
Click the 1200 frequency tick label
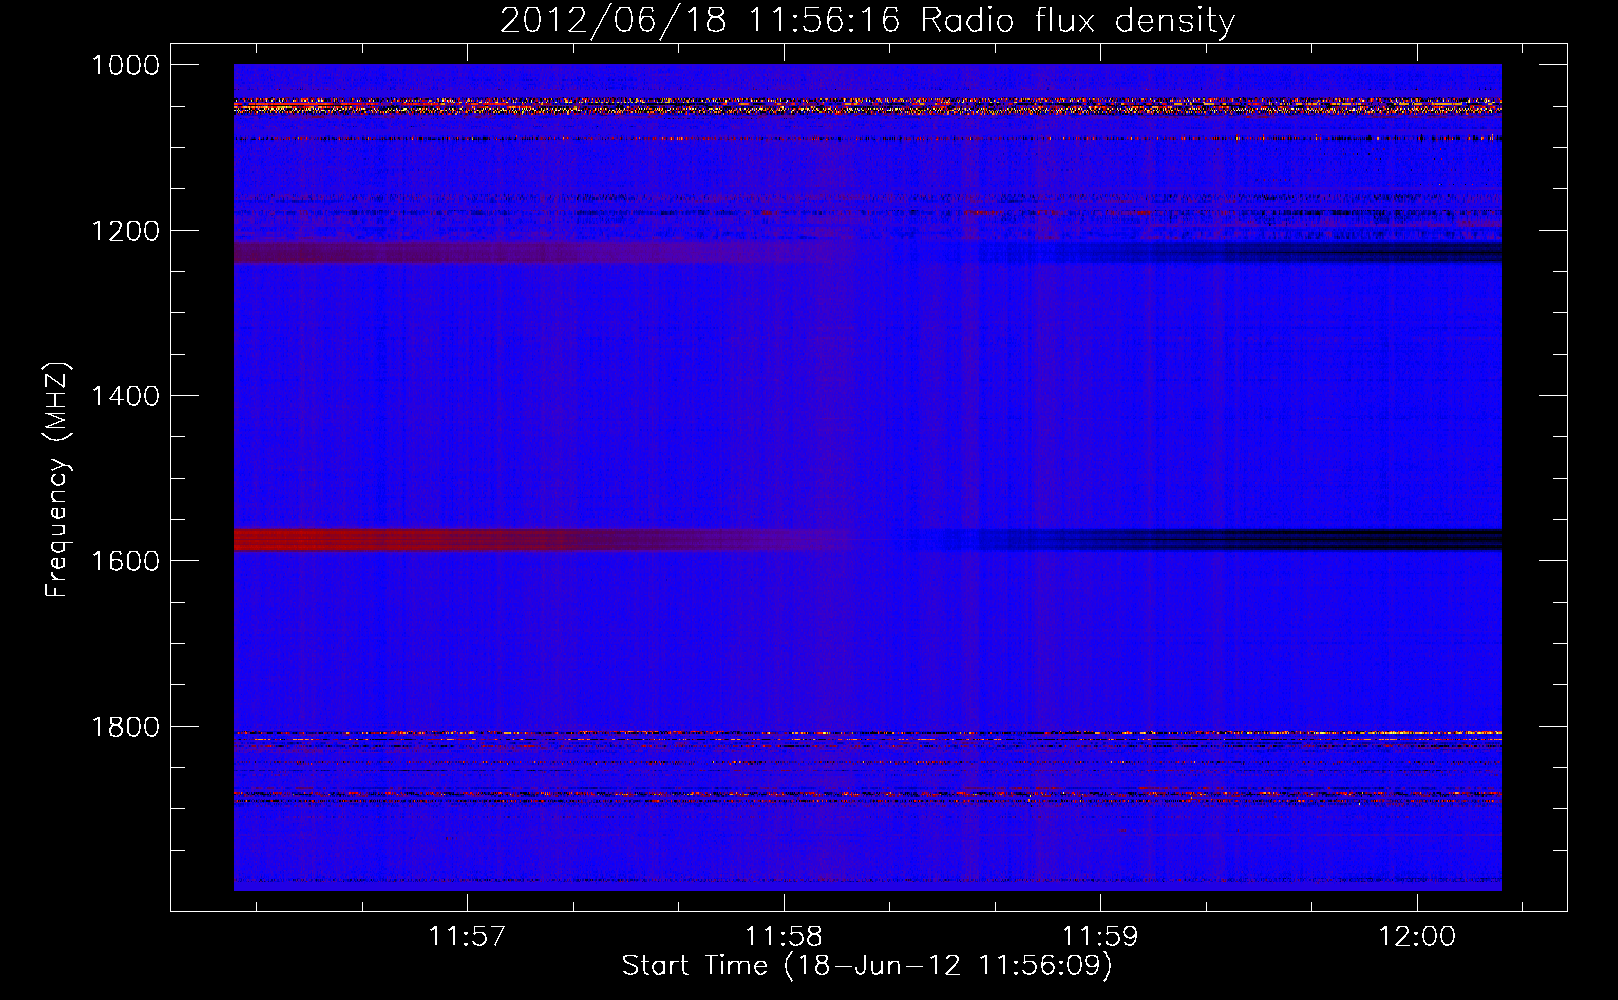point(125,231)
